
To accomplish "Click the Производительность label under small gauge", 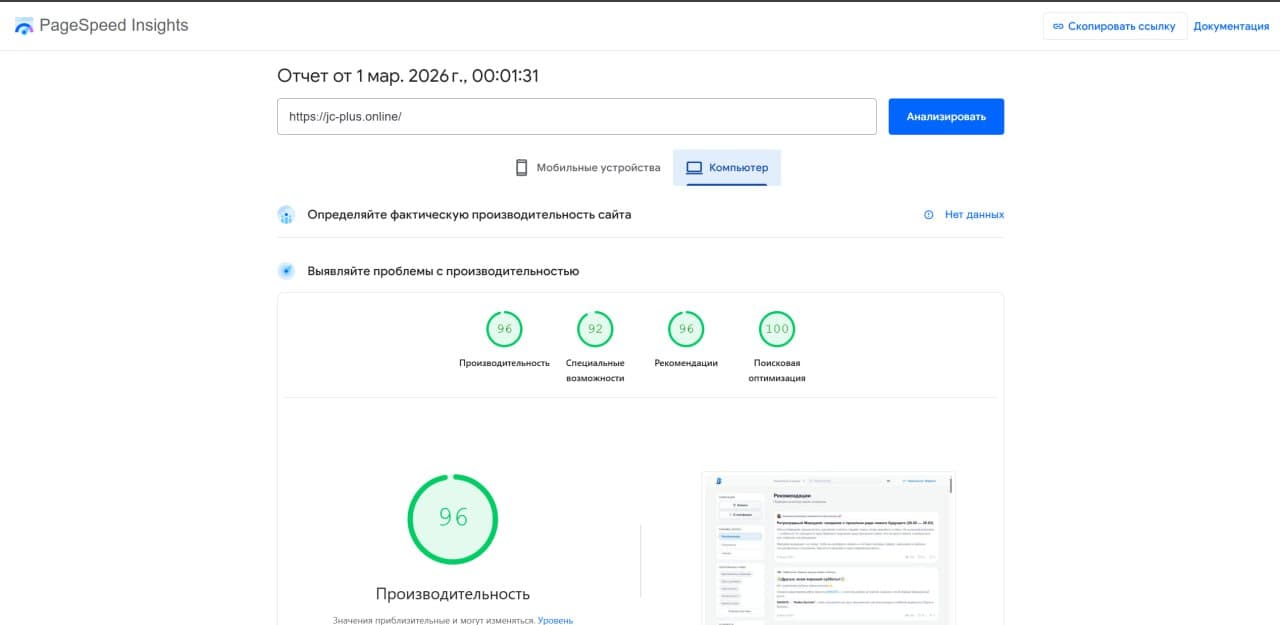I will [x=504, y=363].
